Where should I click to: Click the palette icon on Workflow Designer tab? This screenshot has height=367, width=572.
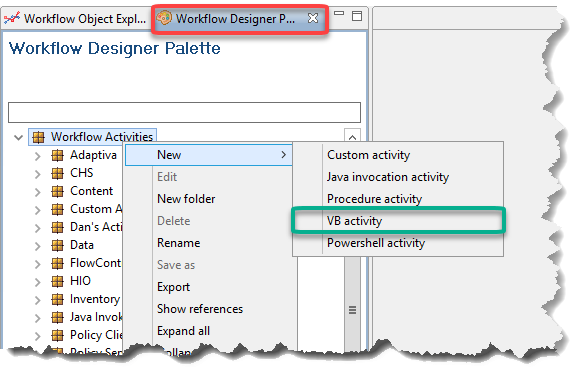(164, 18)
